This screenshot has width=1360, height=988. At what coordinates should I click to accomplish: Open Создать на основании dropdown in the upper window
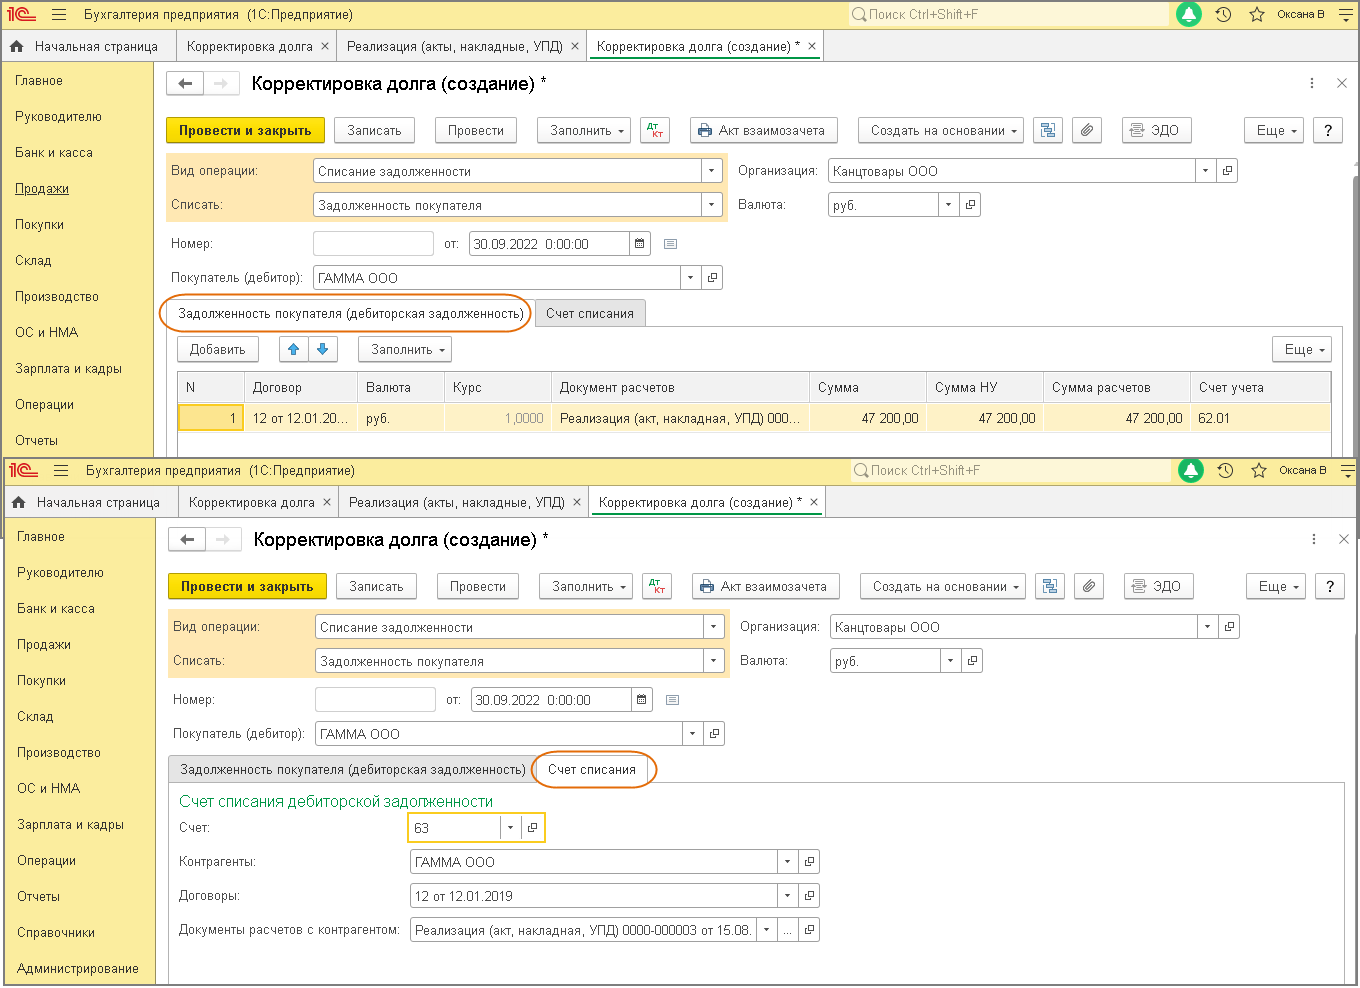(941, 131)
